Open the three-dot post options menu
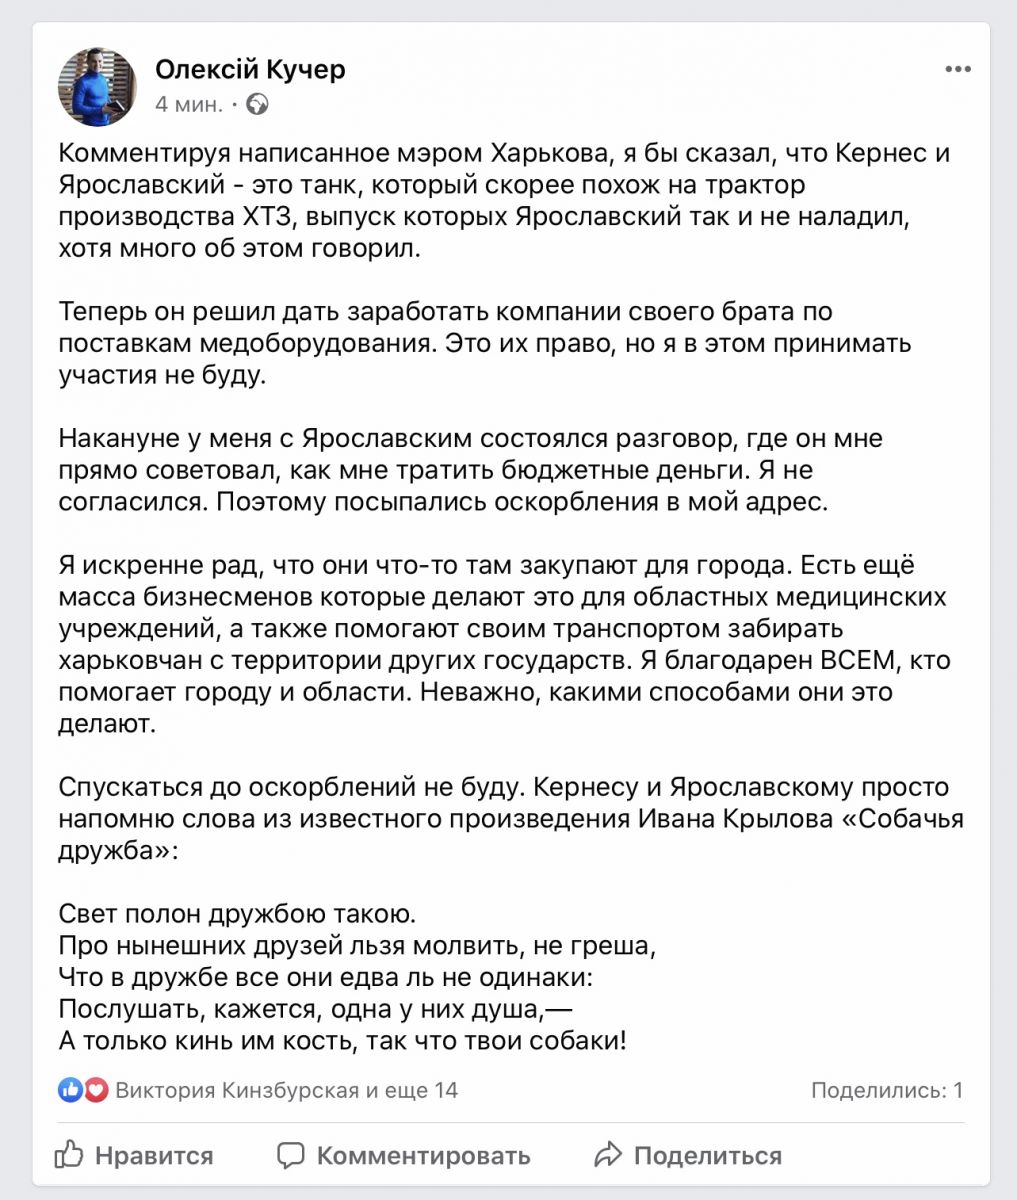Viewport: 1017px width, 1200px height. 957,69
